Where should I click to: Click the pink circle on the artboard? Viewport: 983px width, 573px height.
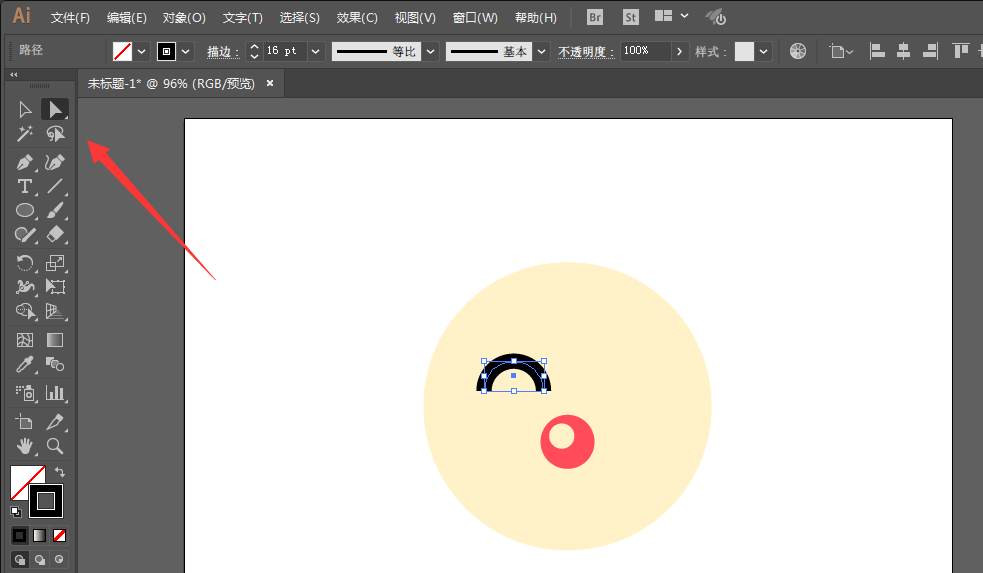580,450
